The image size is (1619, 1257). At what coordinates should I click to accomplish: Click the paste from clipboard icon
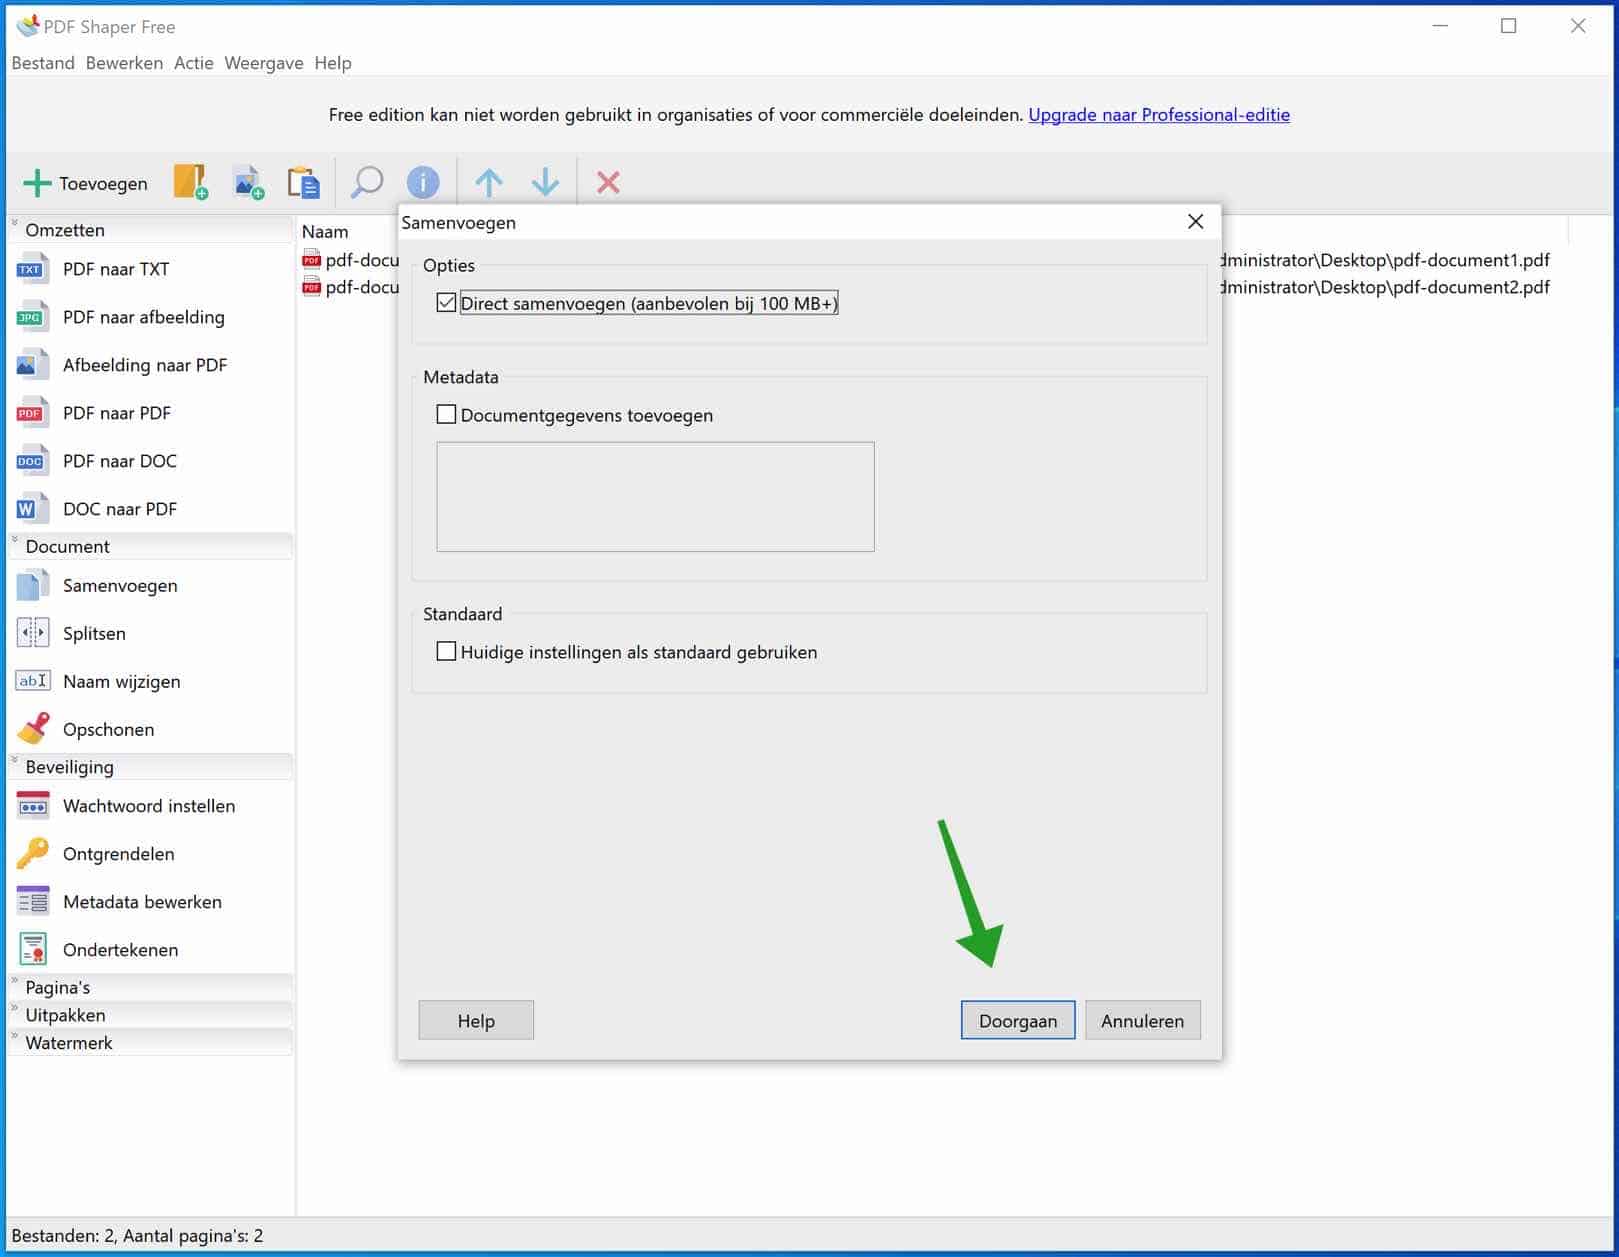(303, 182)
